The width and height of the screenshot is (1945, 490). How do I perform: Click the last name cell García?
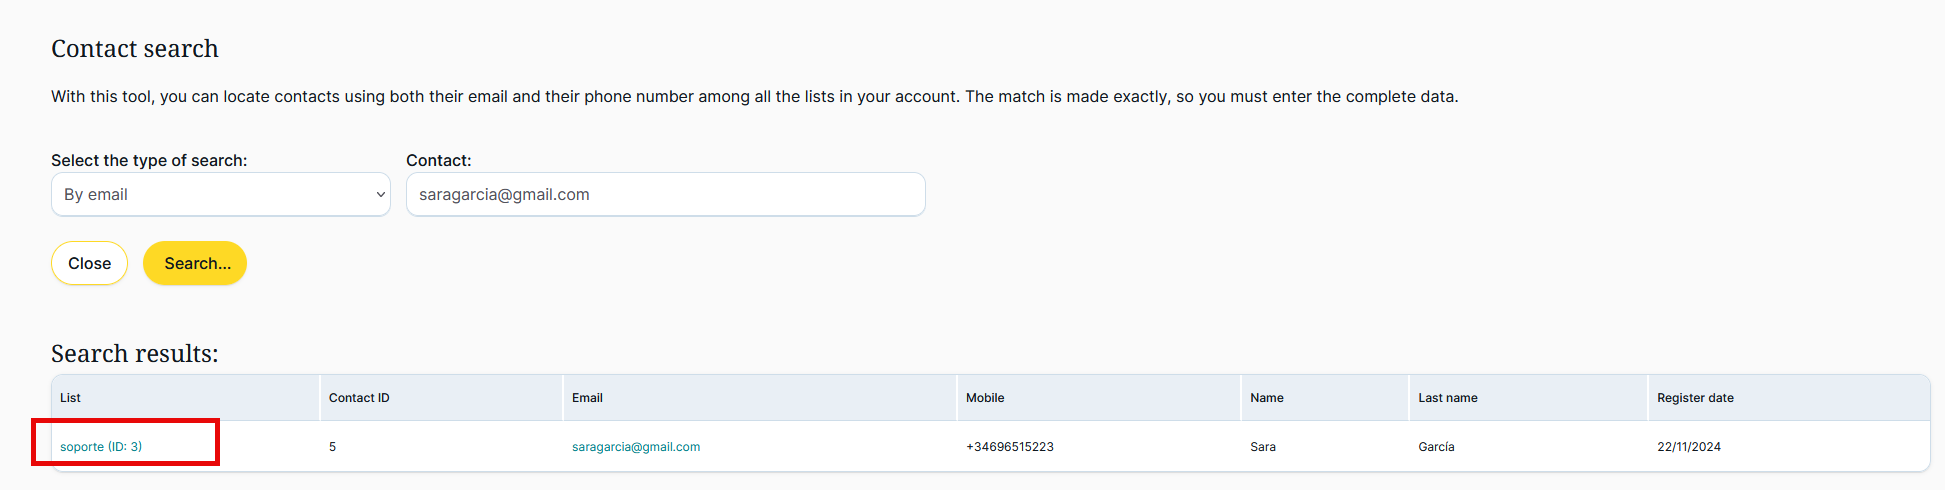pyautogui.click(x=1436, y=447)
